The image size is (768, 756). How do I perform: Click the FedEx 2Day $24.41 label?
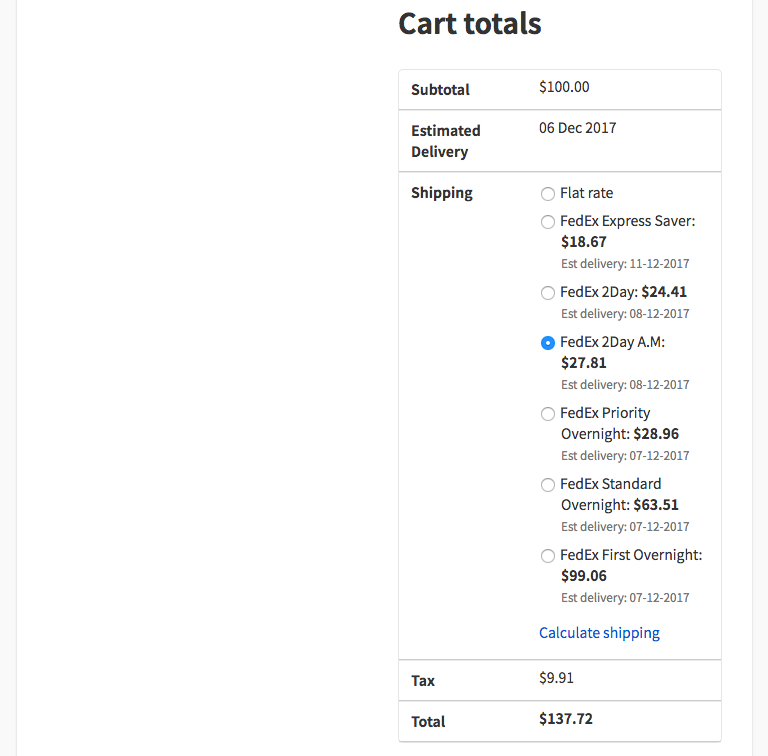(x=624, y=292)
